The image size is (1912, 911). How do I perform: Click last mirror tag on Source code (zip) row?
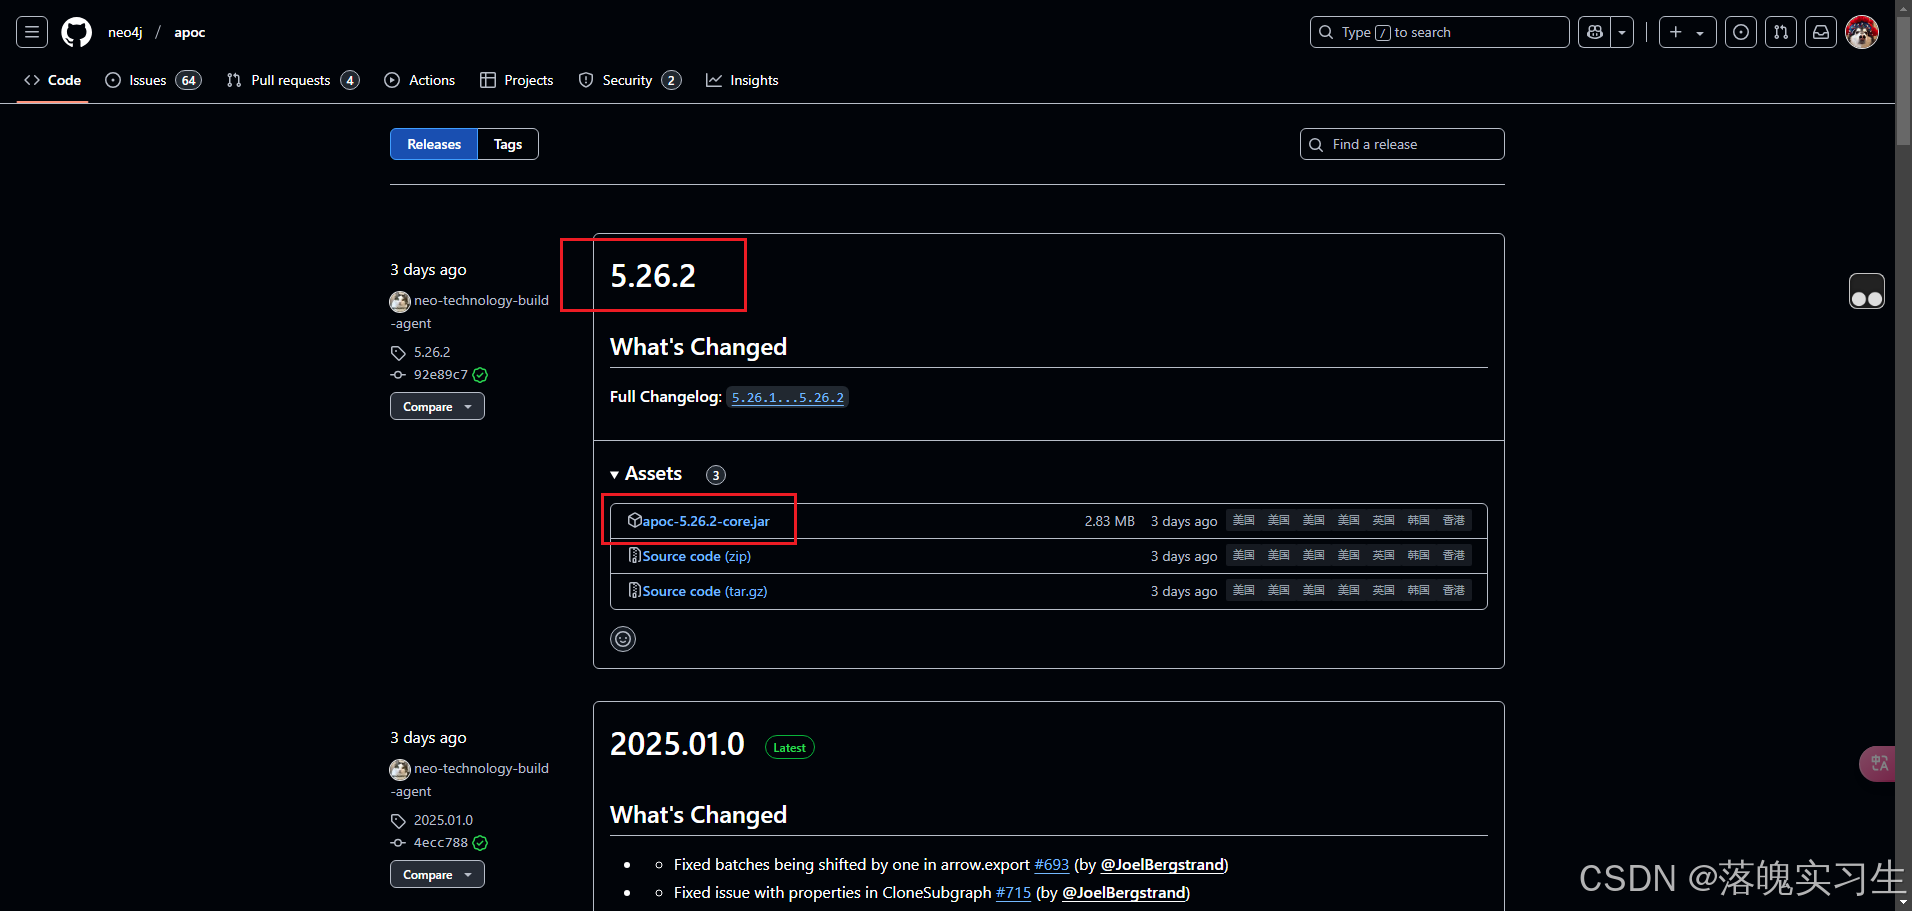(x=1454, y=555)
